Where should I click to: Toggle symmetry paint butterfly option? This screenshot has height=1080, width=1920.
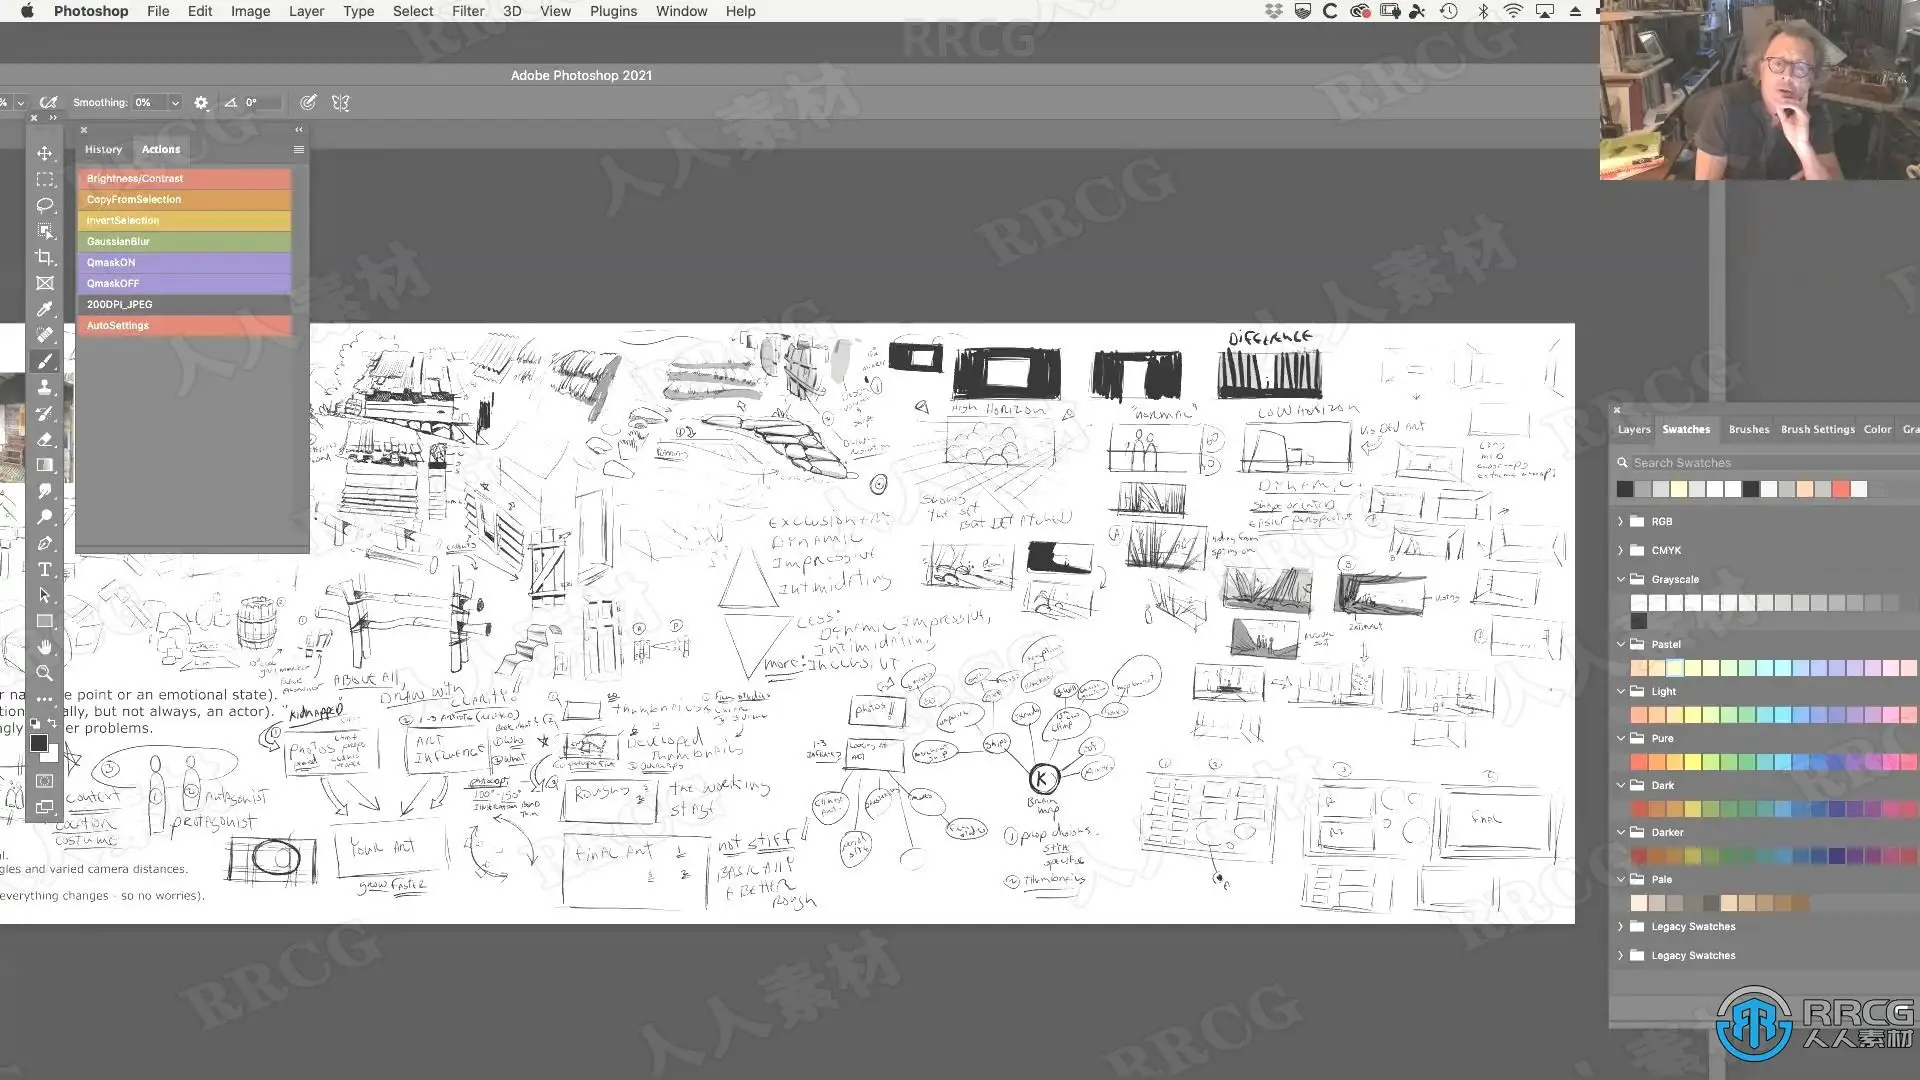pos(340,102)
